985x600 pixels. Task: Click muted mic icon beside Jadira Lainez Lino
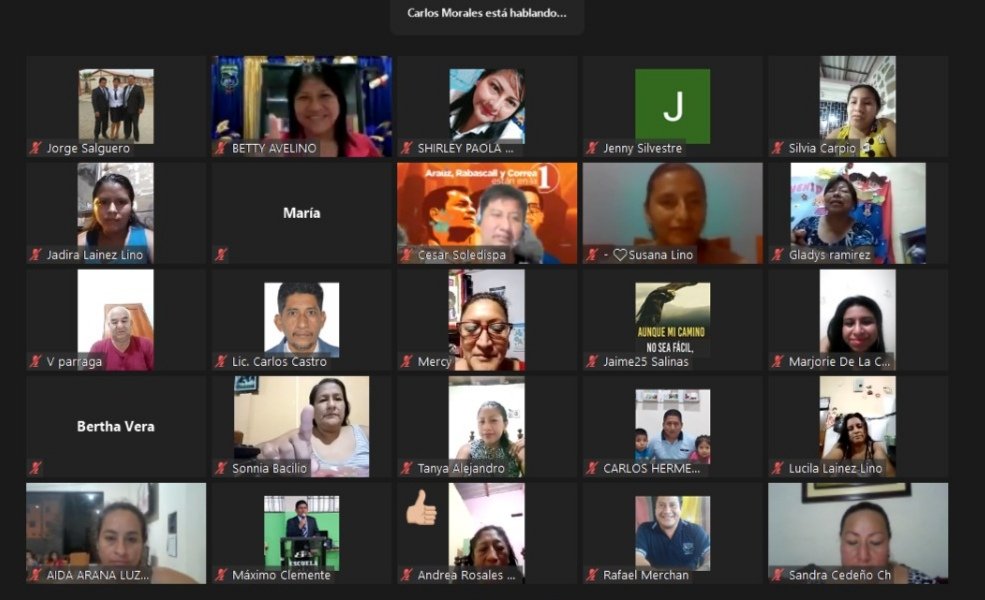coord(35,255)
